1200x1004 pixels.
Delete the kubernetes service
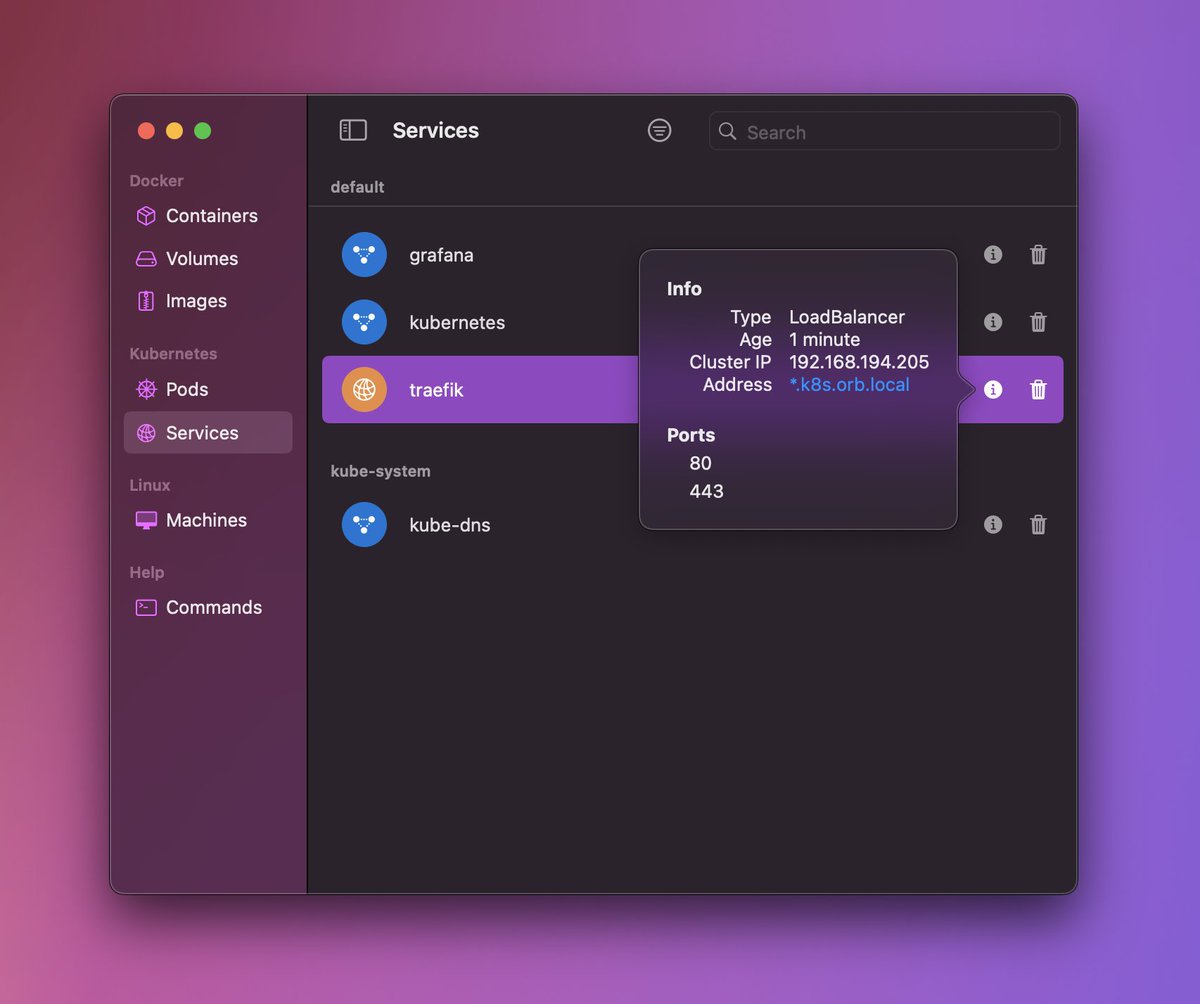[1038, 322]
